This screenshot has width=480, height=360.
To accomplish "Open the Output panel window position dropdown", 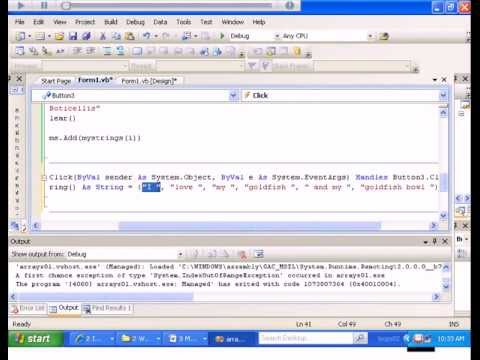I will coord(426,242).
